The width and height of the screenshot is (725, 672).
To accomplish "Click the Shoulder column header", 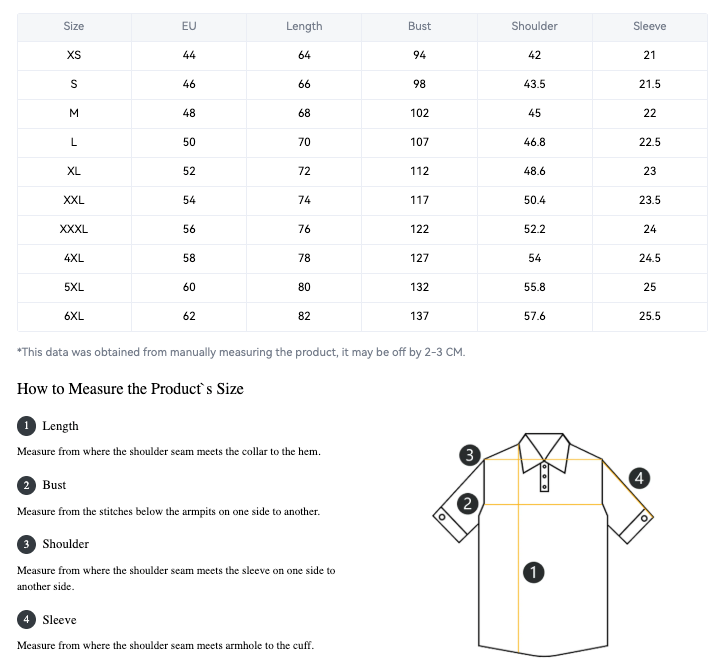I will 535,26.
